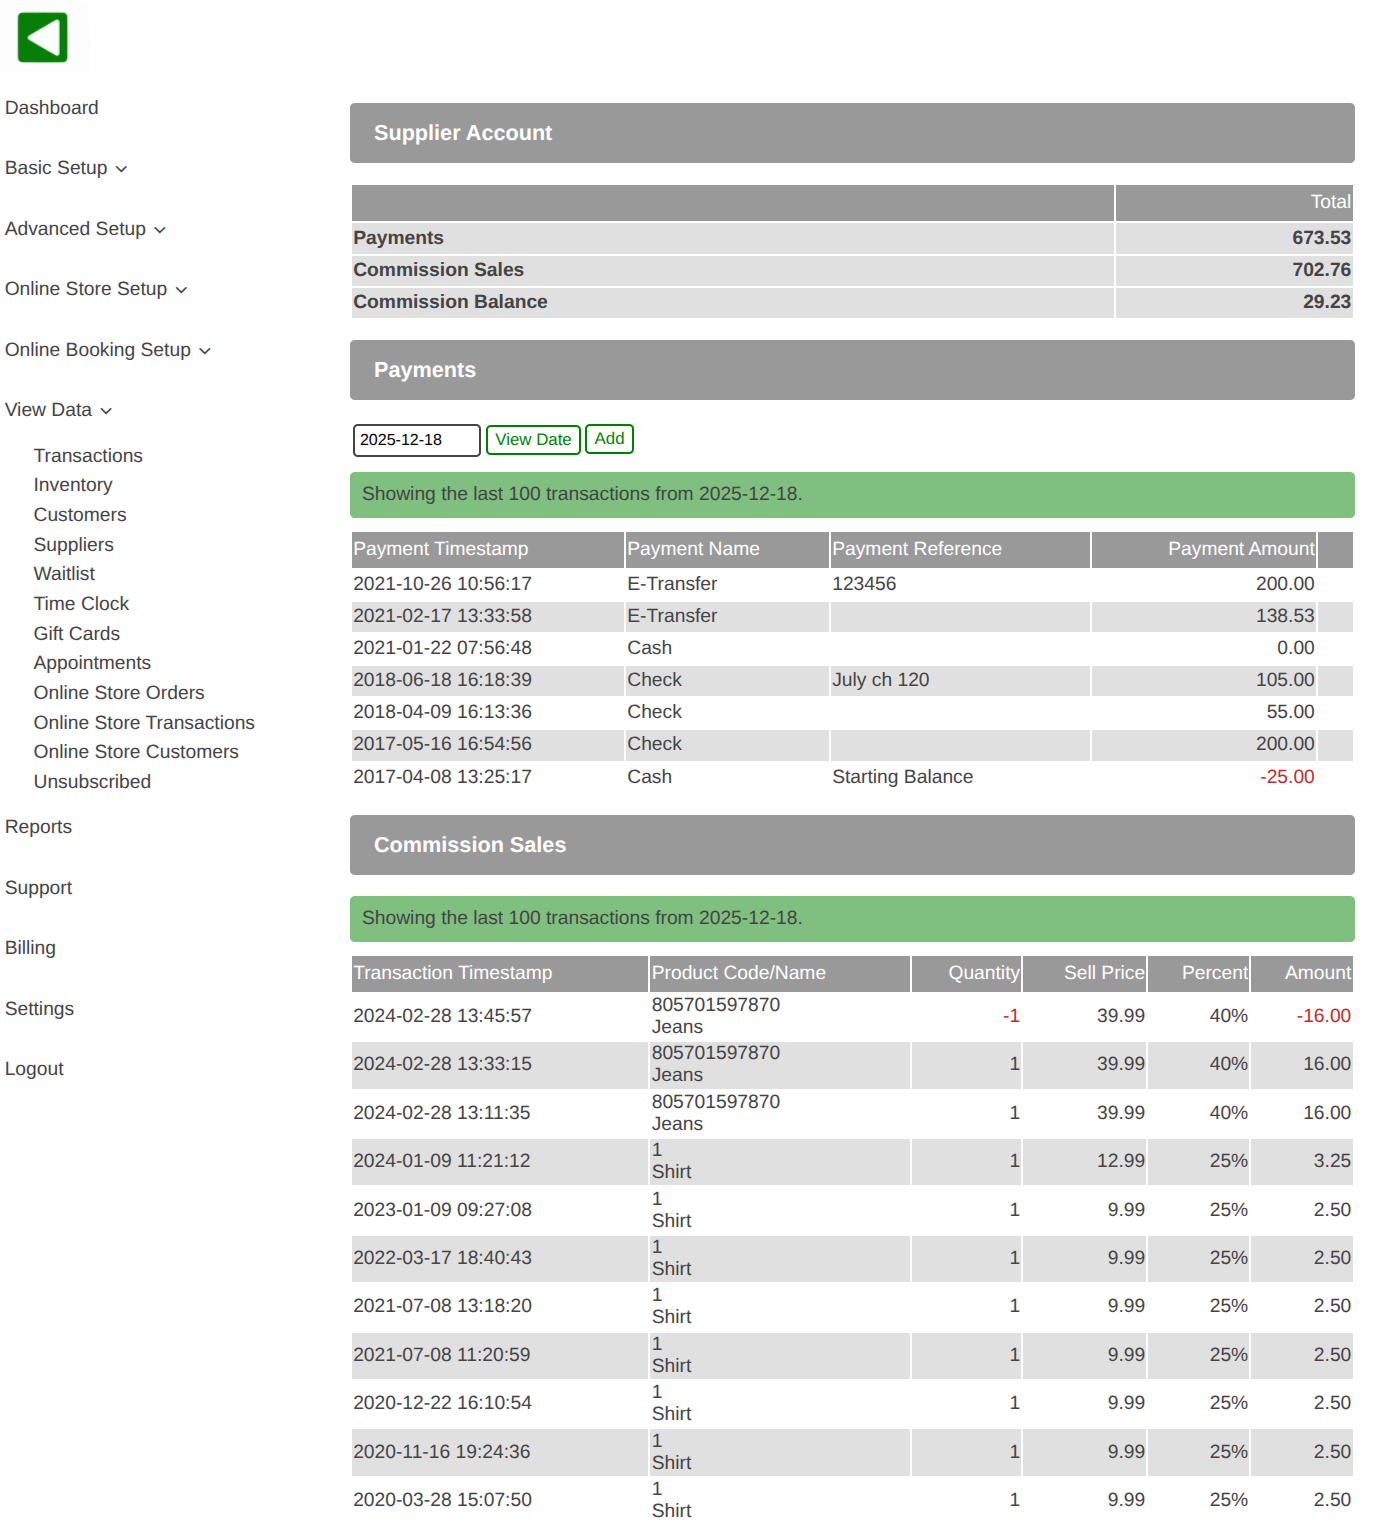Expand the Basic Setup menu
Viewport: 1373px width, 1525px height.
click(66, 168)
